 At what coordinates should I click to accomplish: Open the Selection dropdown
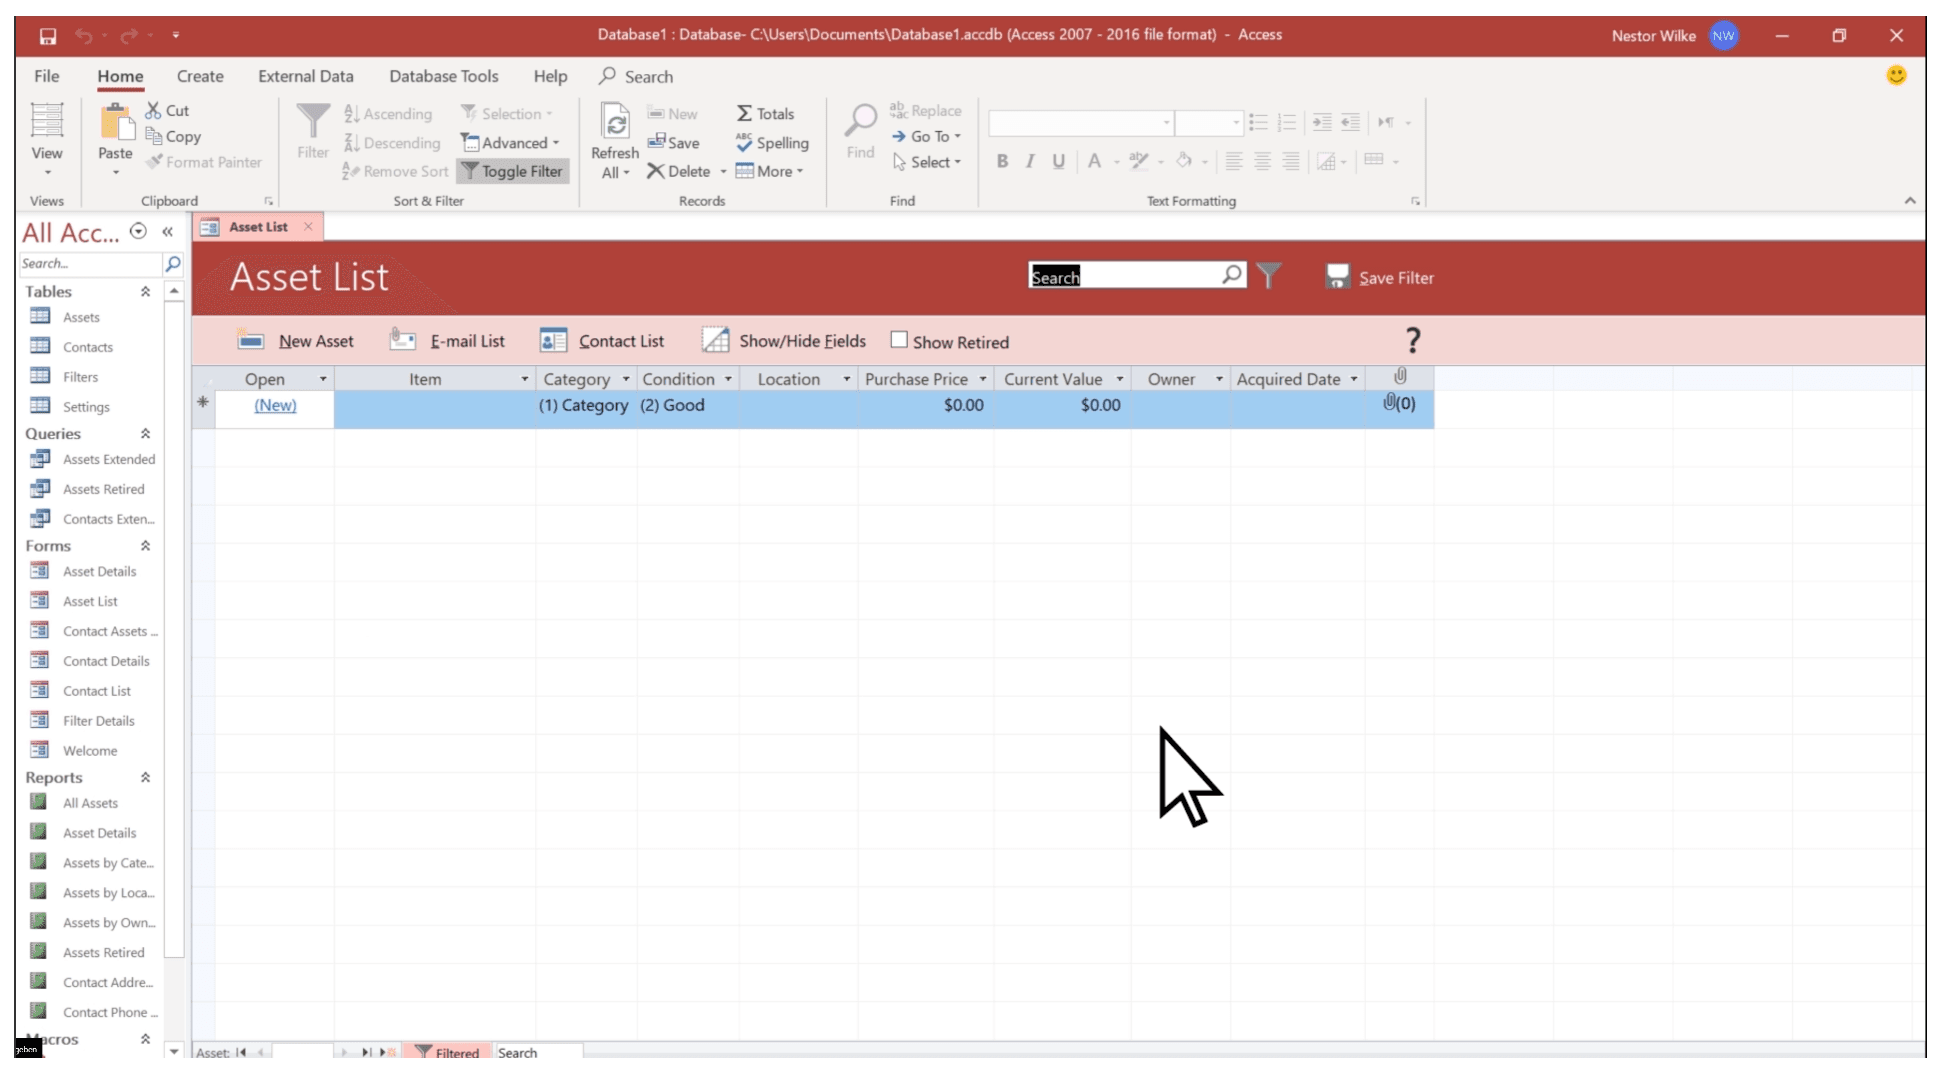[x=506, y=113]
